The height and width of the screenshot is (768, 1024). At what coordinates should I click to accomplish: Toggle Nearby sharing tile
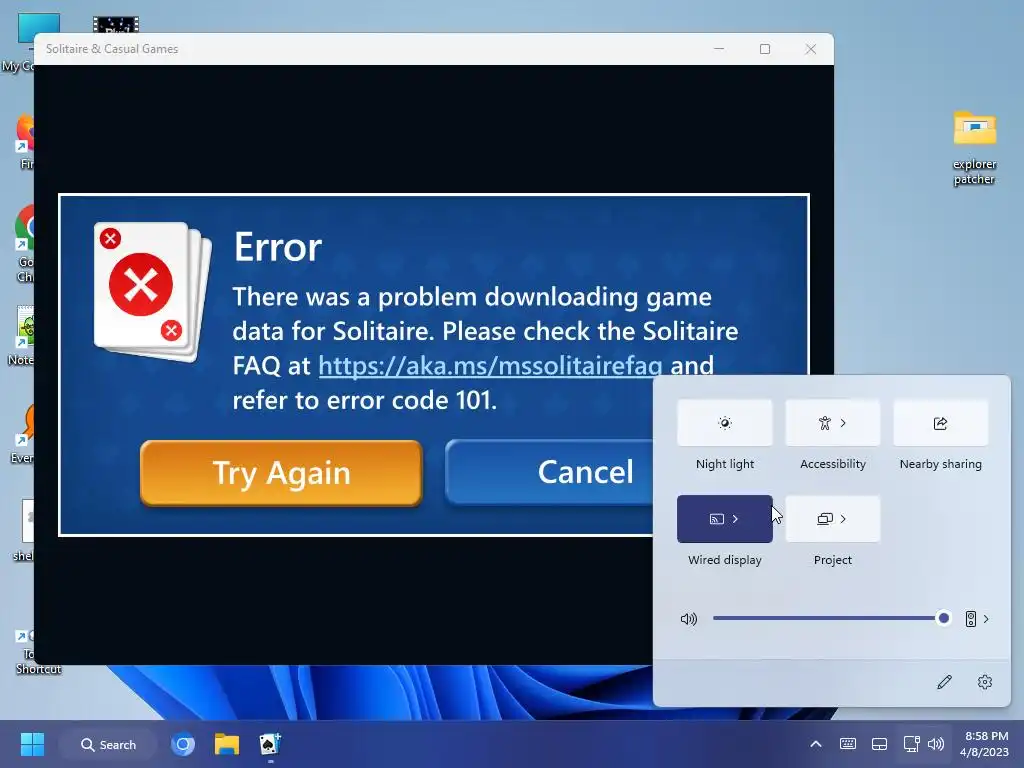pos(940,423)
